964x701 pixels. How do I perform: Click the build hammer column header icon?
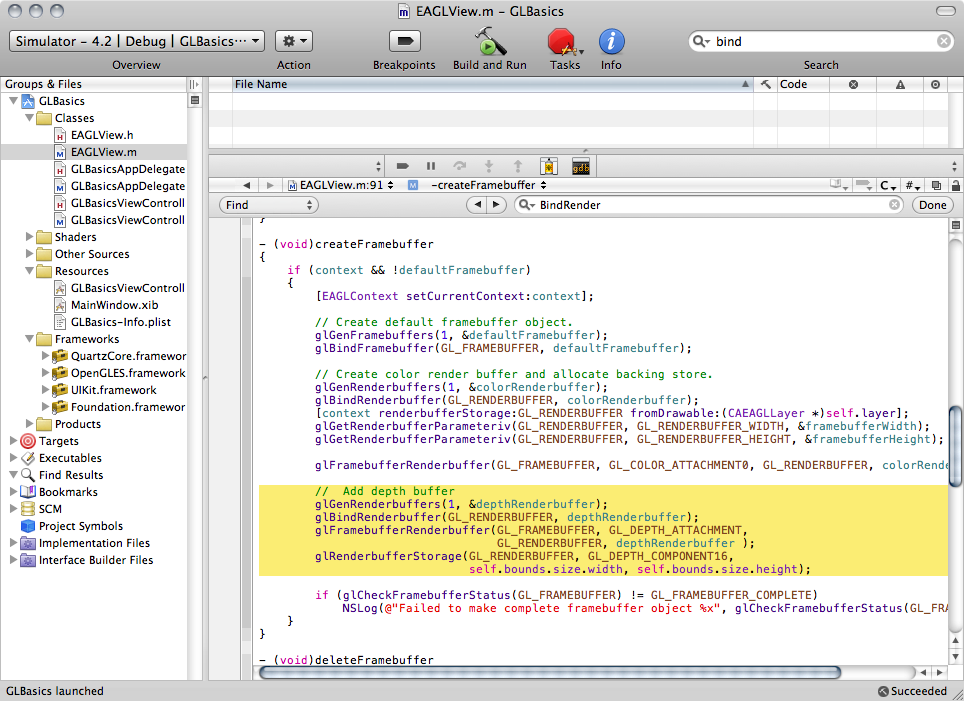click(x=765, y=84)
